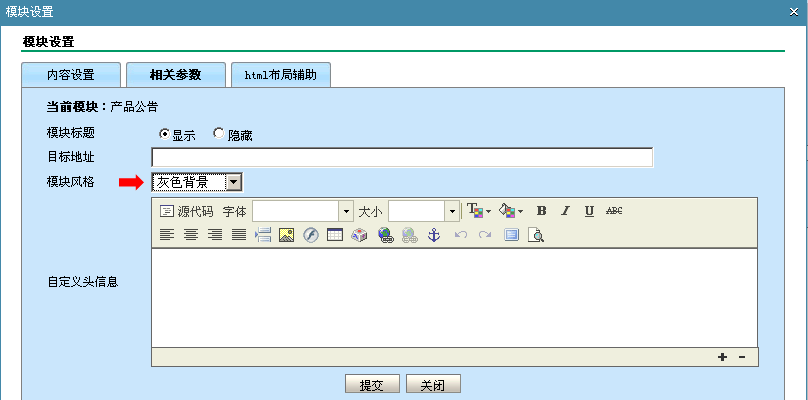Click the undo arrow

[x=461, y=235]
